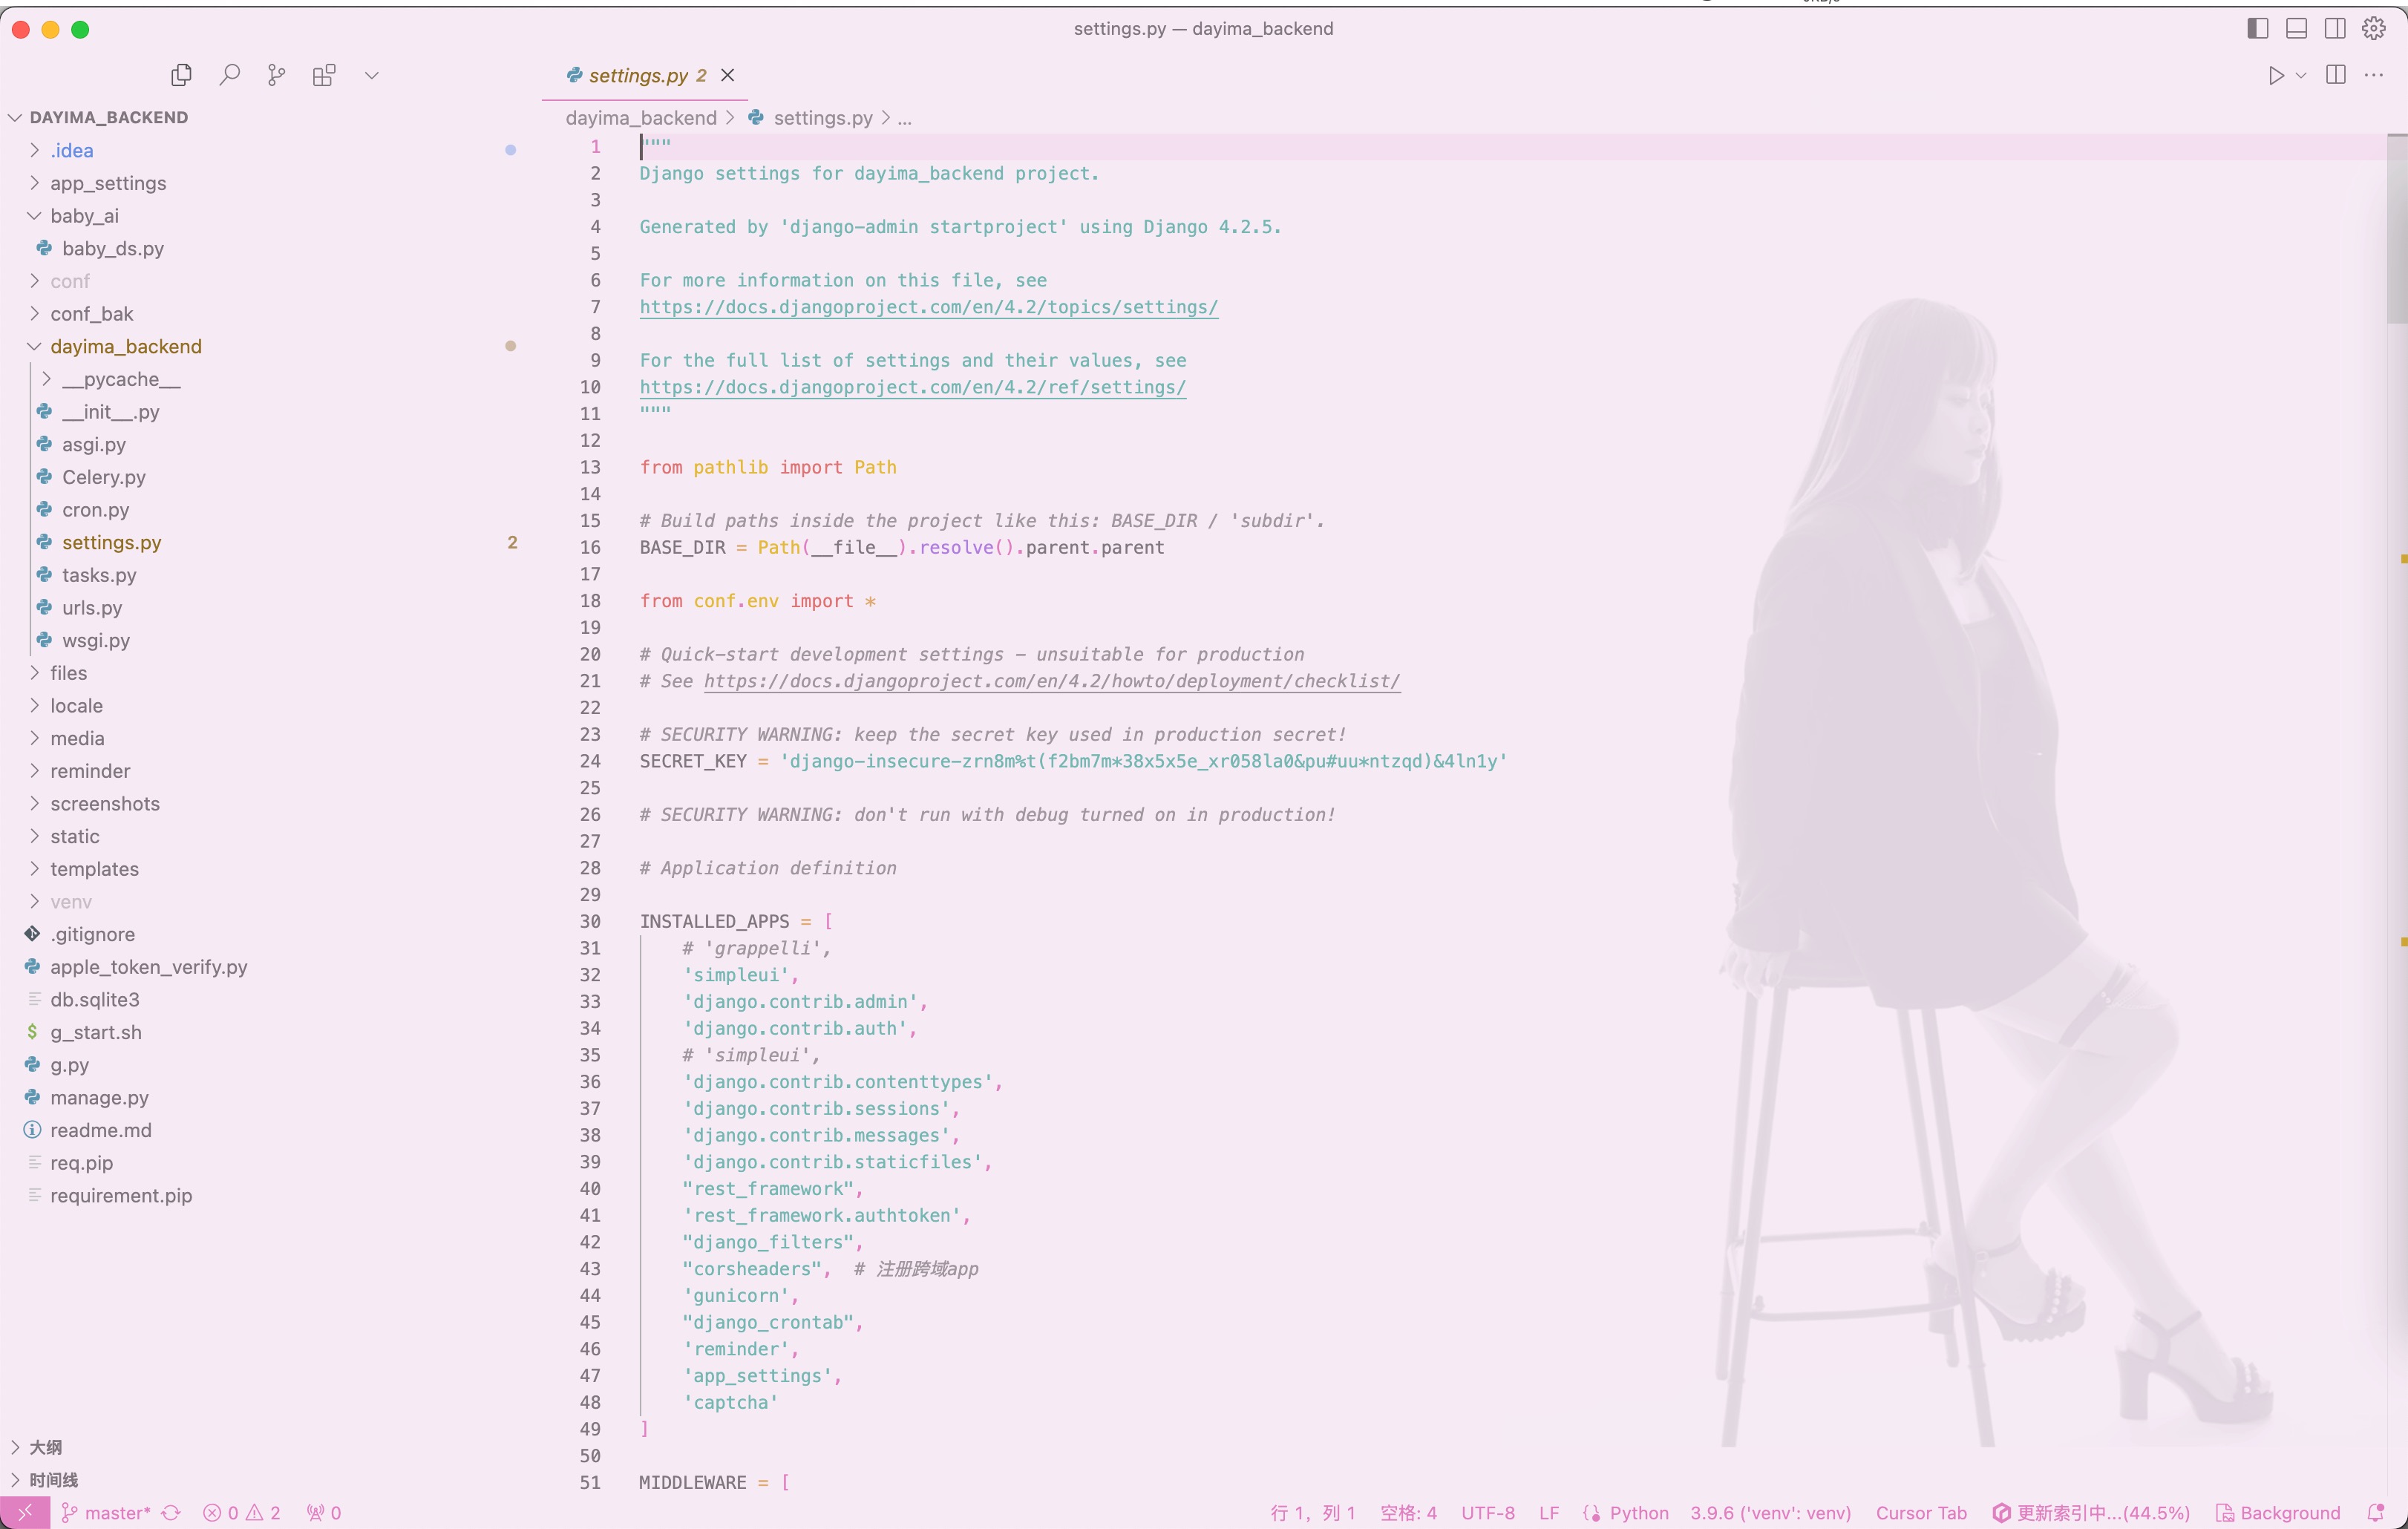Toggle the primary sidebar visibility
The height and width of the screenshot is (1529, 2408).
coord(2257,28)
